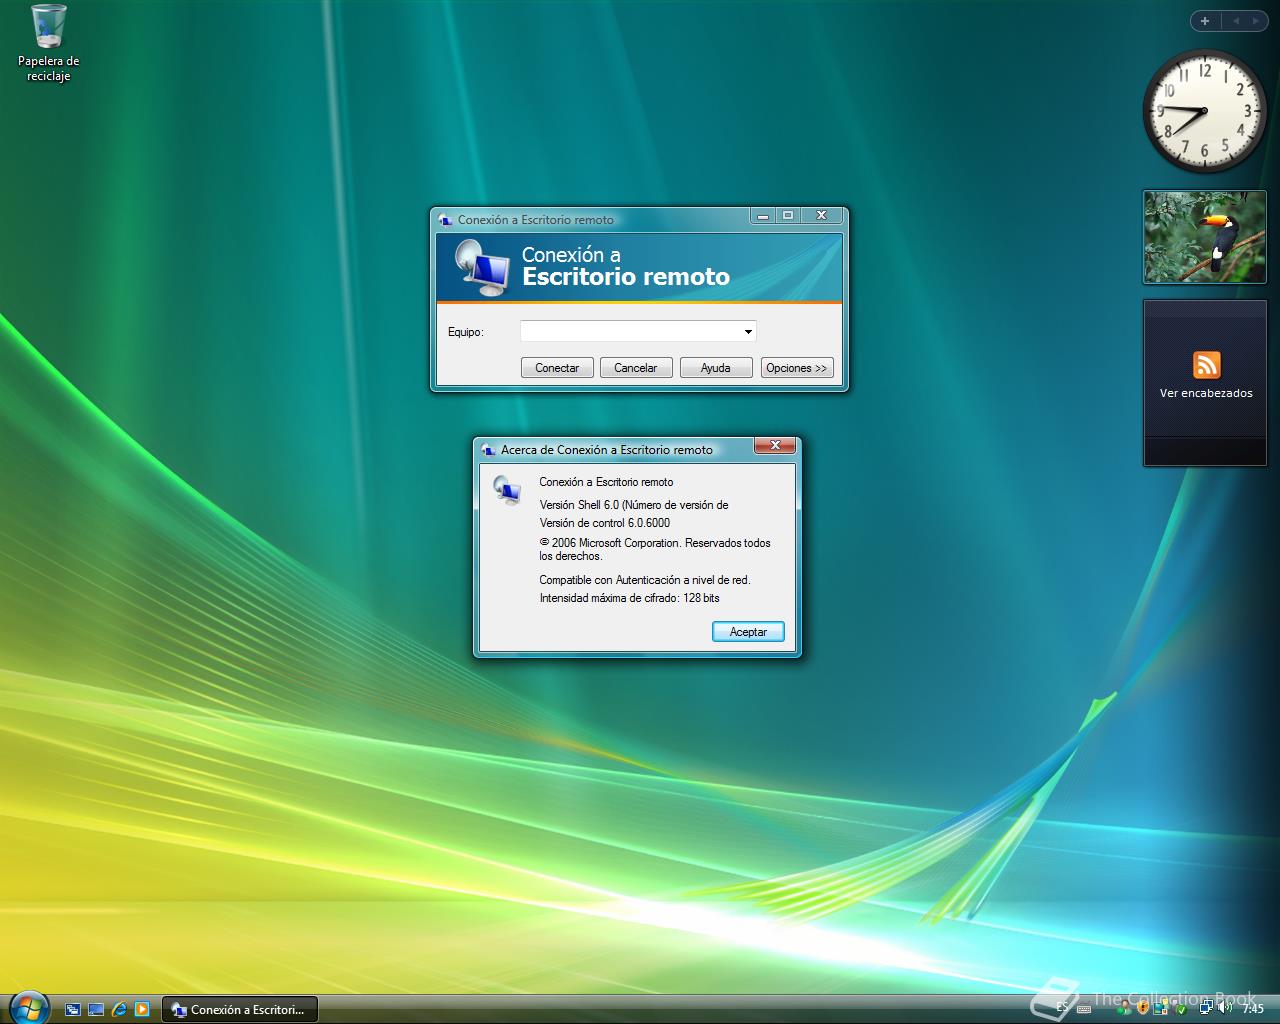This screenshot has width=1280, height=1024.
Task: Click the Ayuda button
Action: coord(716,368)
